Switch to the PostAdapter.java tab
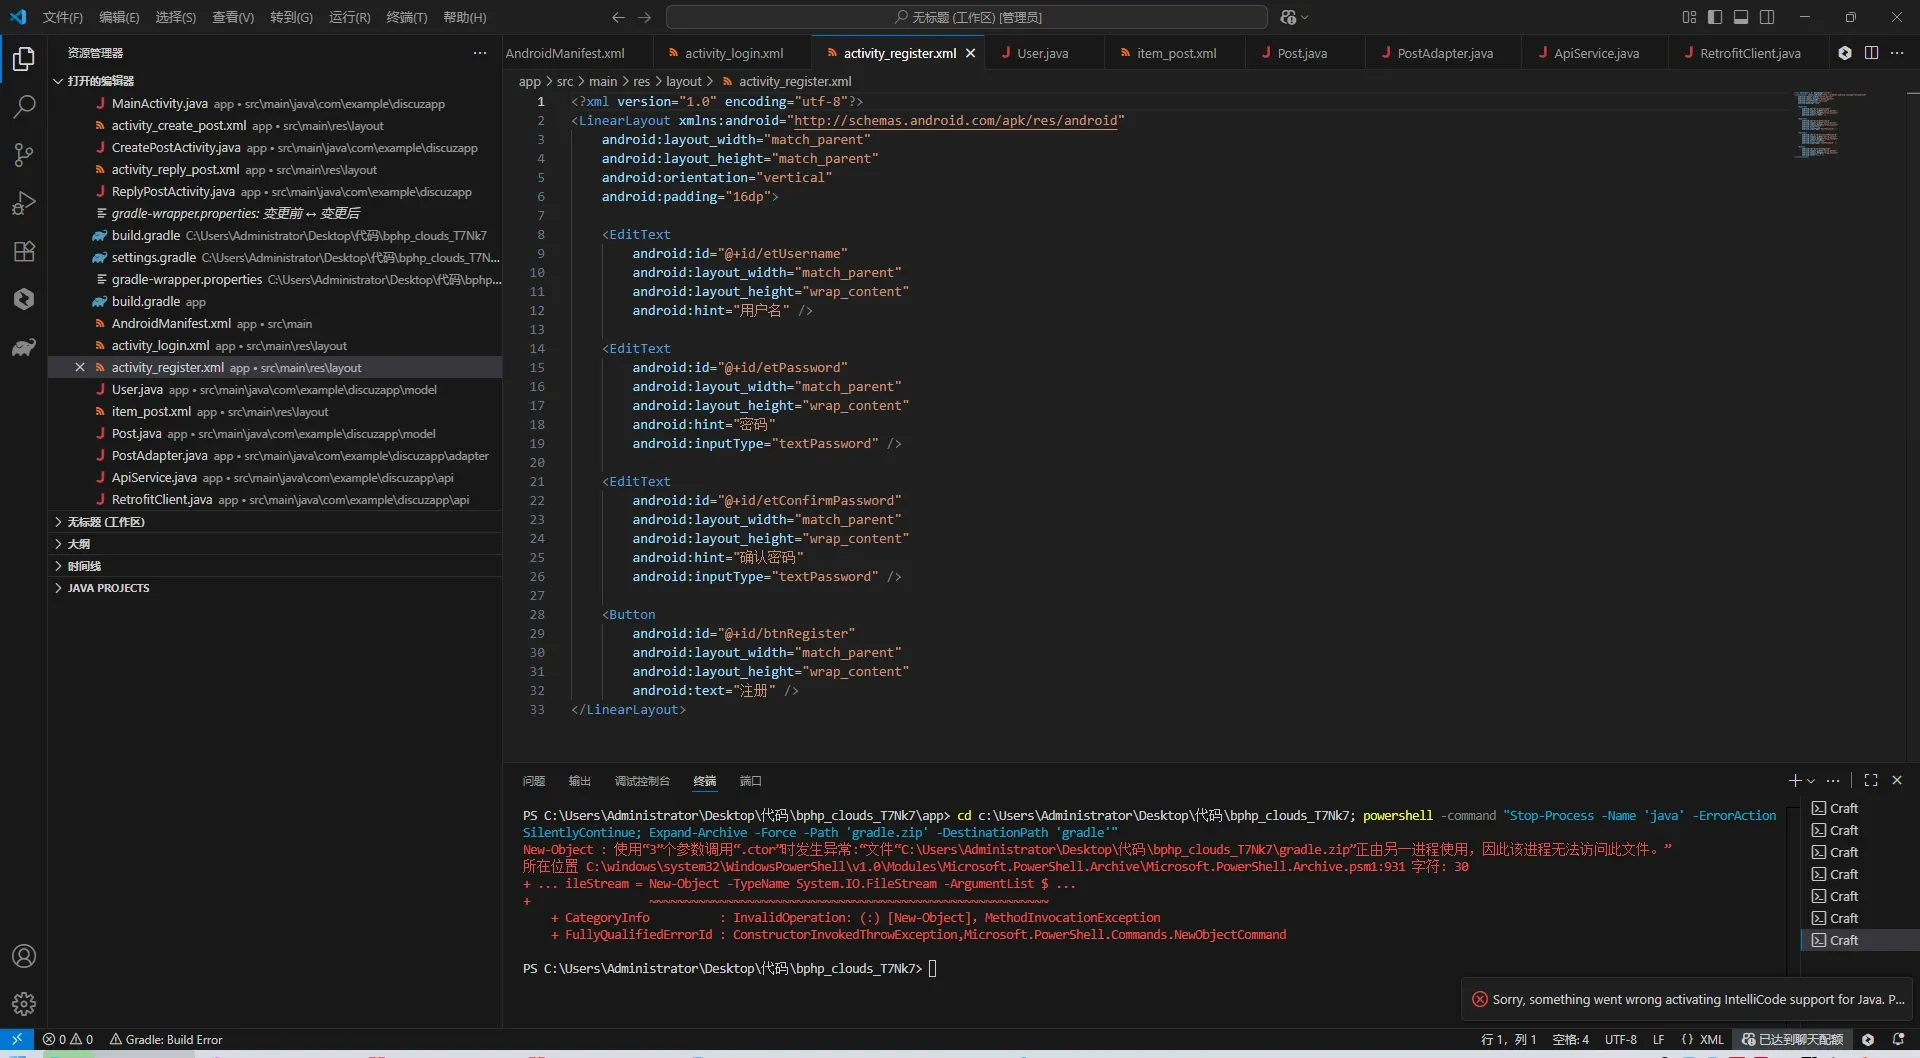 point(1444,53)
